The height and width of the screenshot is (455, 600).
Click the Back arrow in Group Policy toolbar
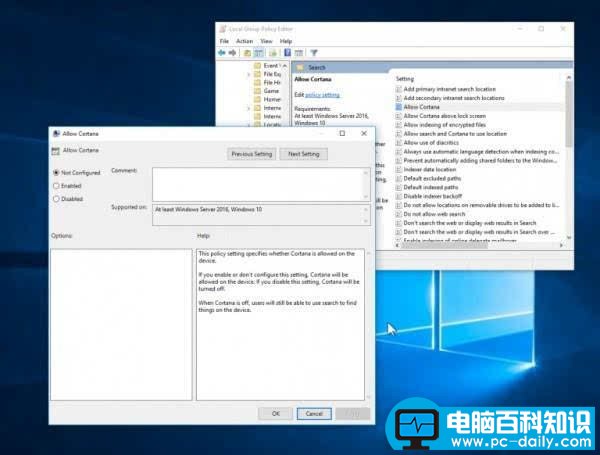click(222, 53)
